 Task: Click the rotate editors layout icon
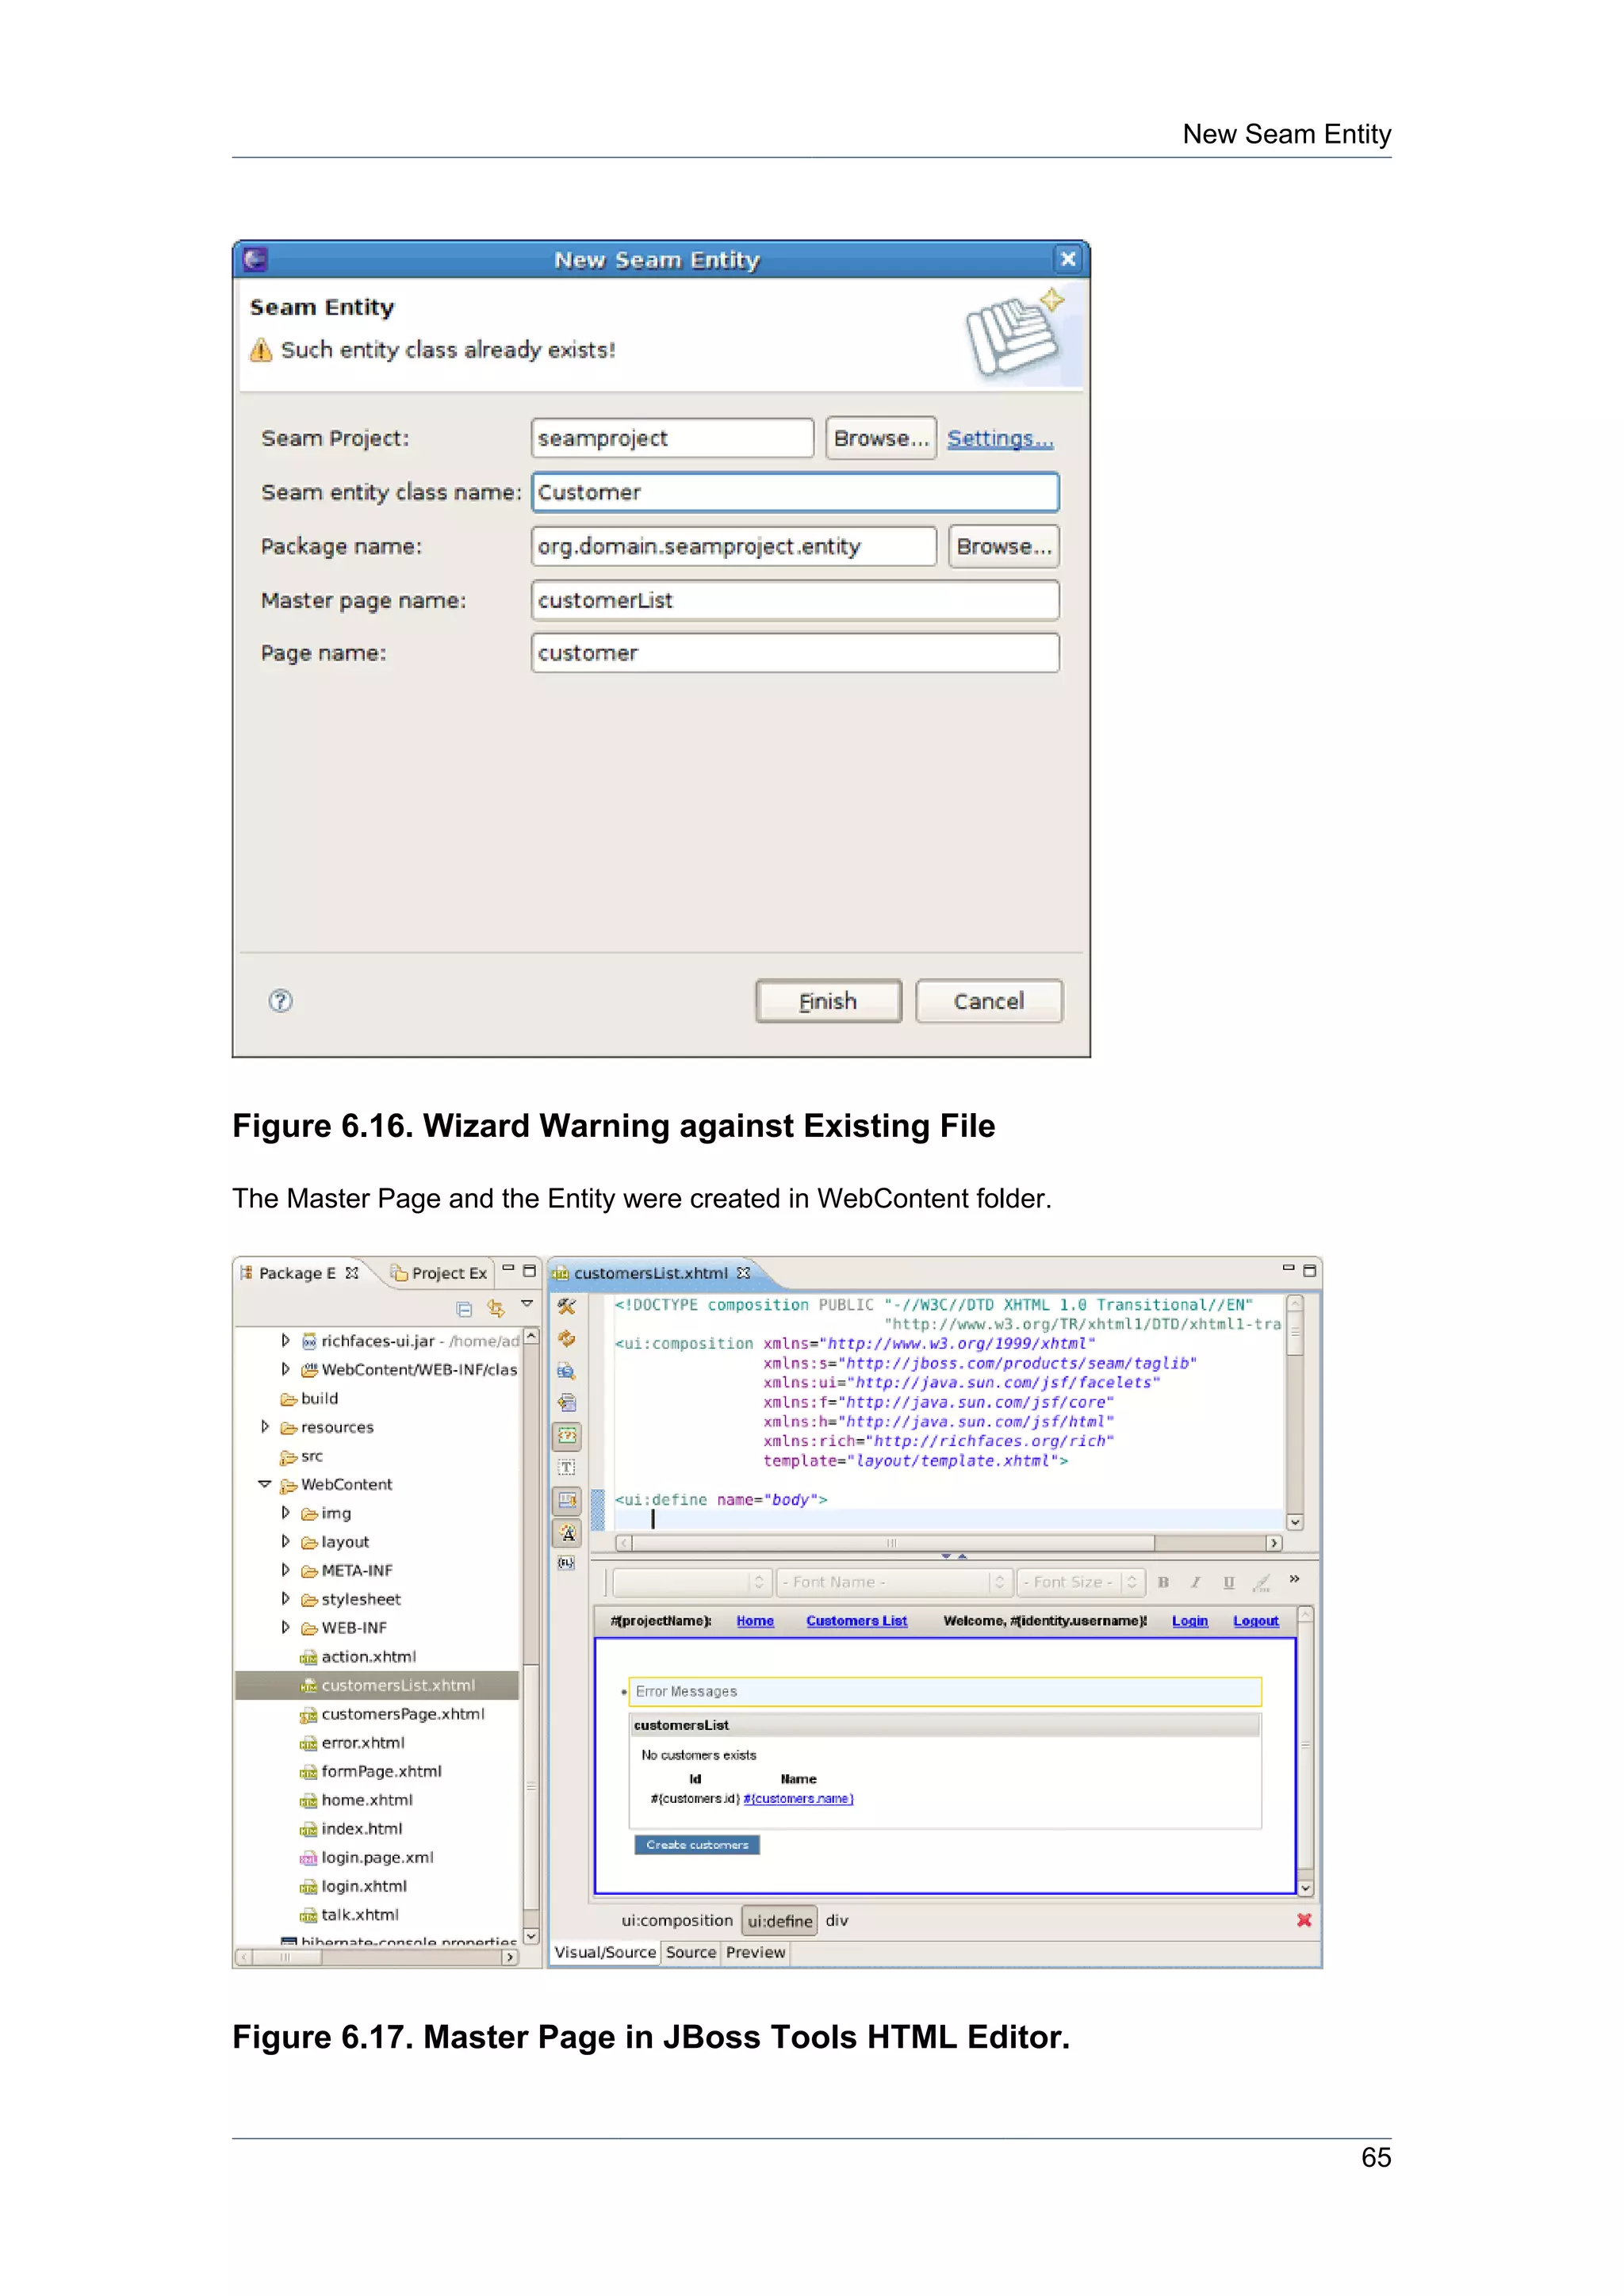[567, 1403]
